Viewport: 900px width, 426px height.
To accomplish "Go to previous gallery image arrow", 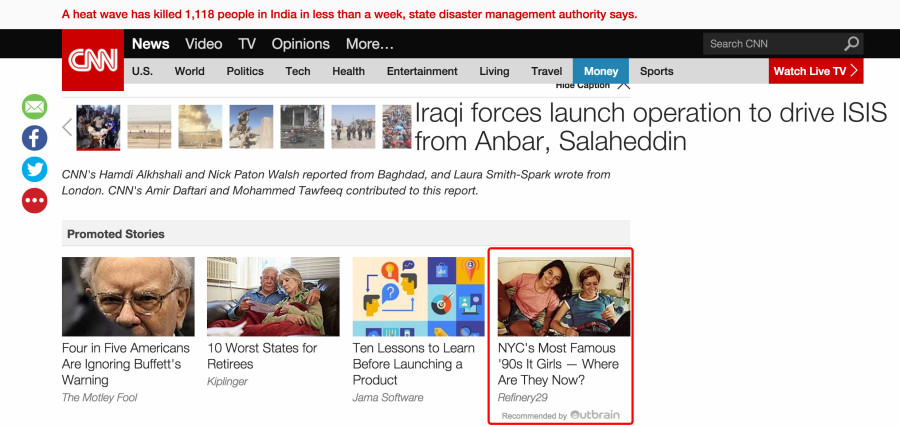I will click(67, 127).
